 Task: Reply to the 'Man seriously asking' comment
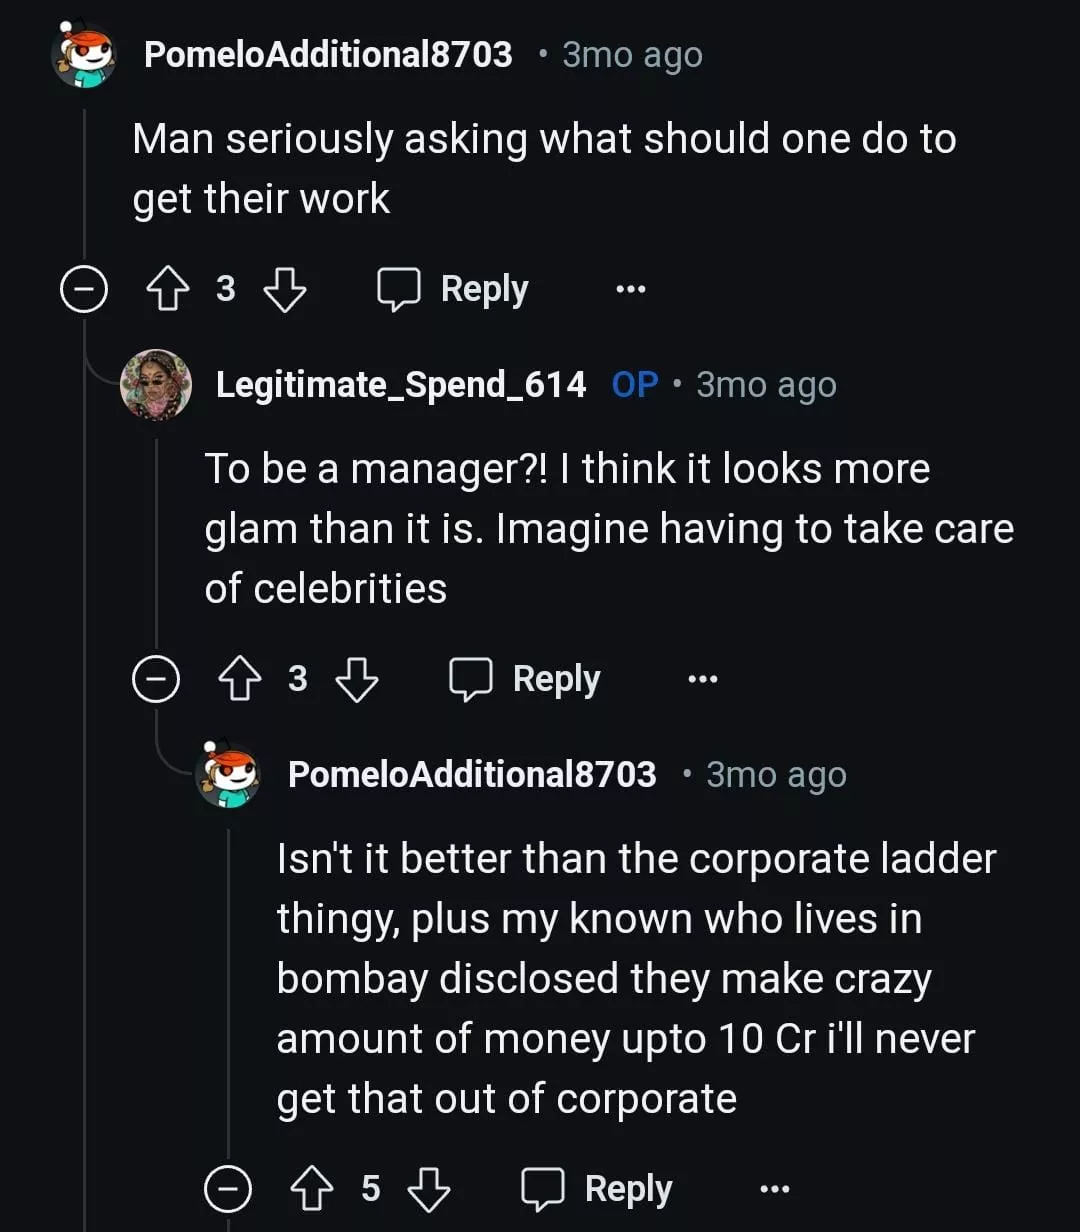(x=453, y=290)
